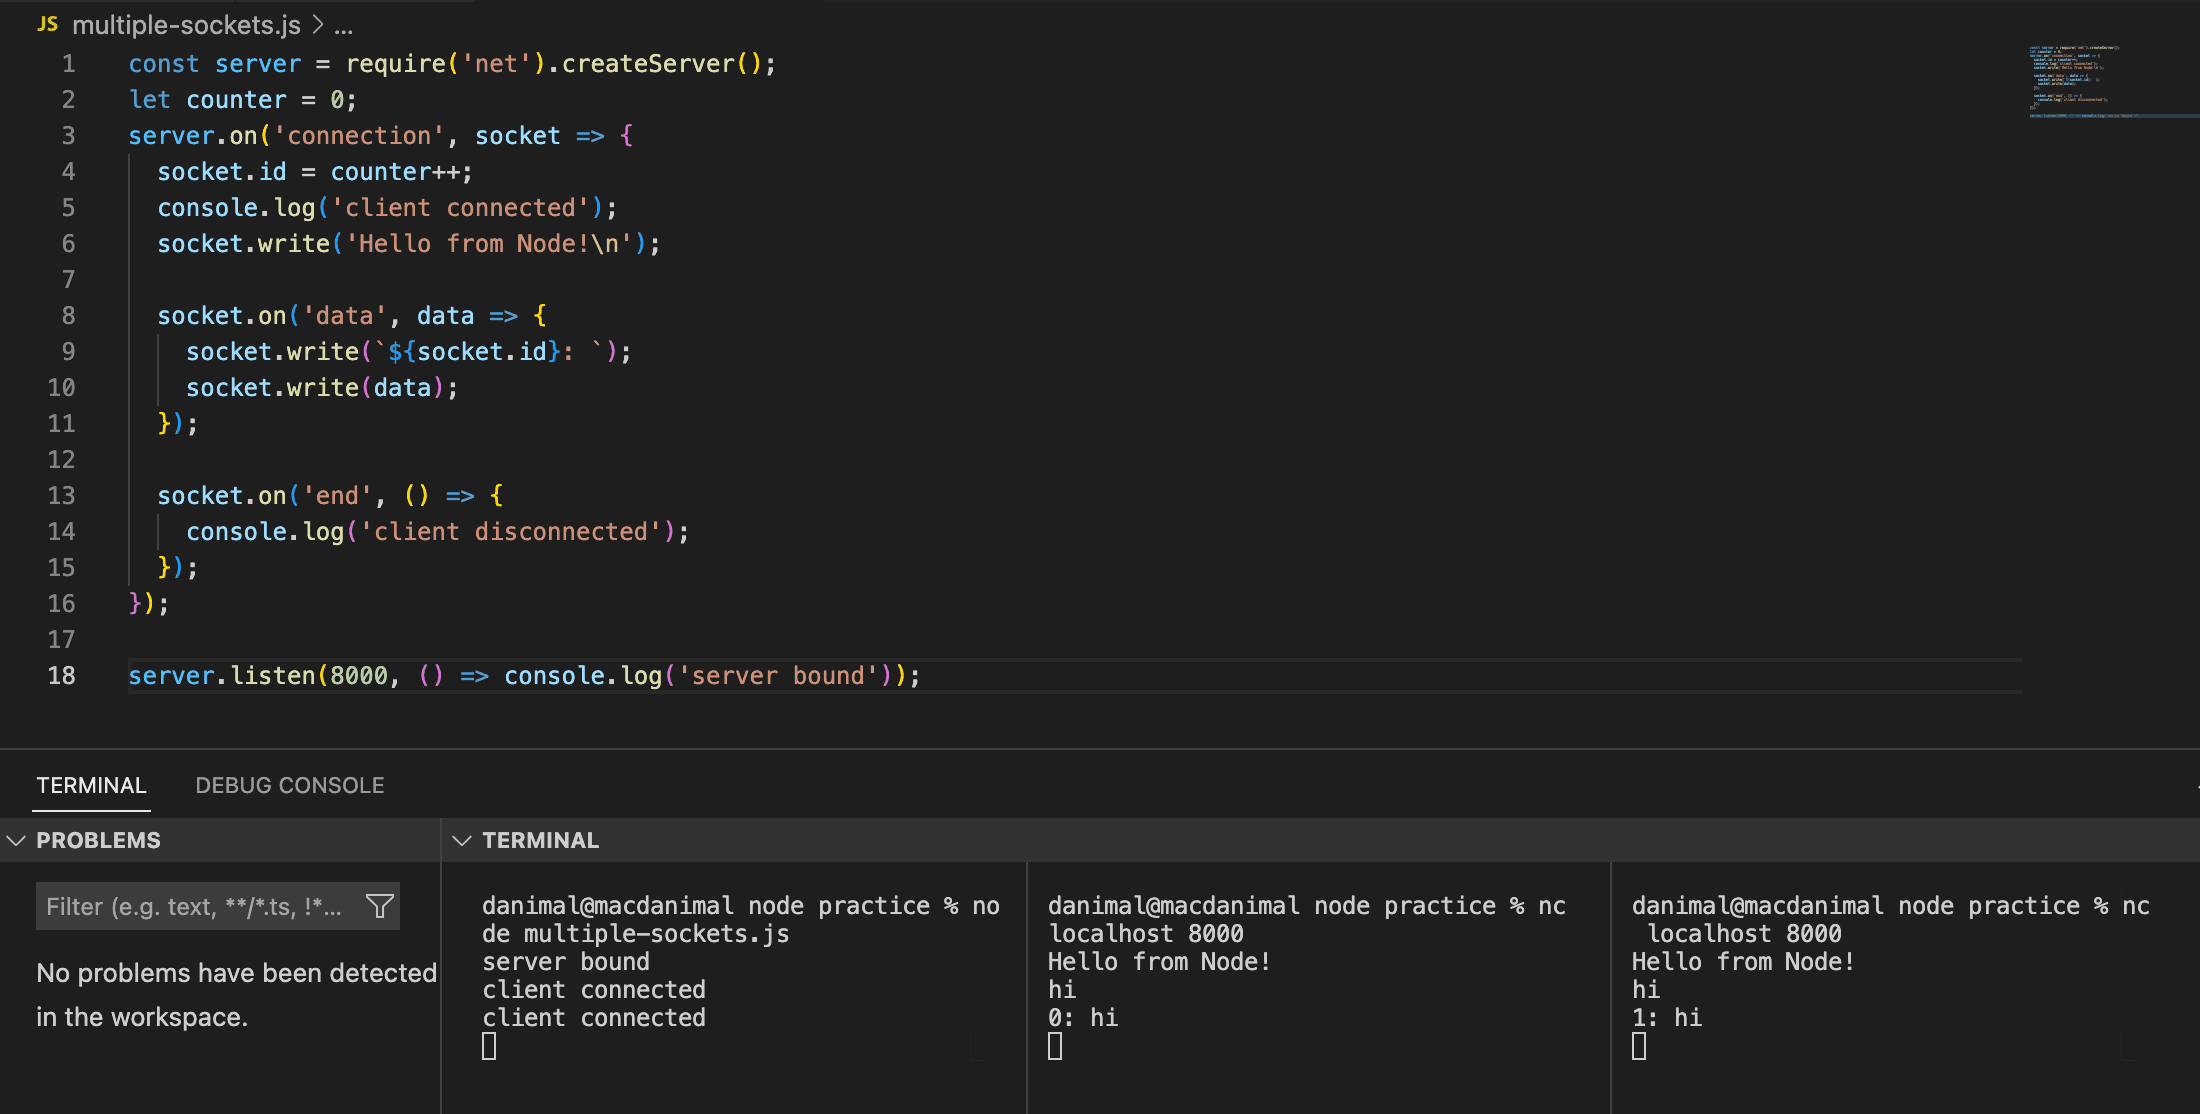This screenshot has width=2200, height=1114.
Task: Focus cursor block in right terminal
Action: [x=1639, y=1046]
